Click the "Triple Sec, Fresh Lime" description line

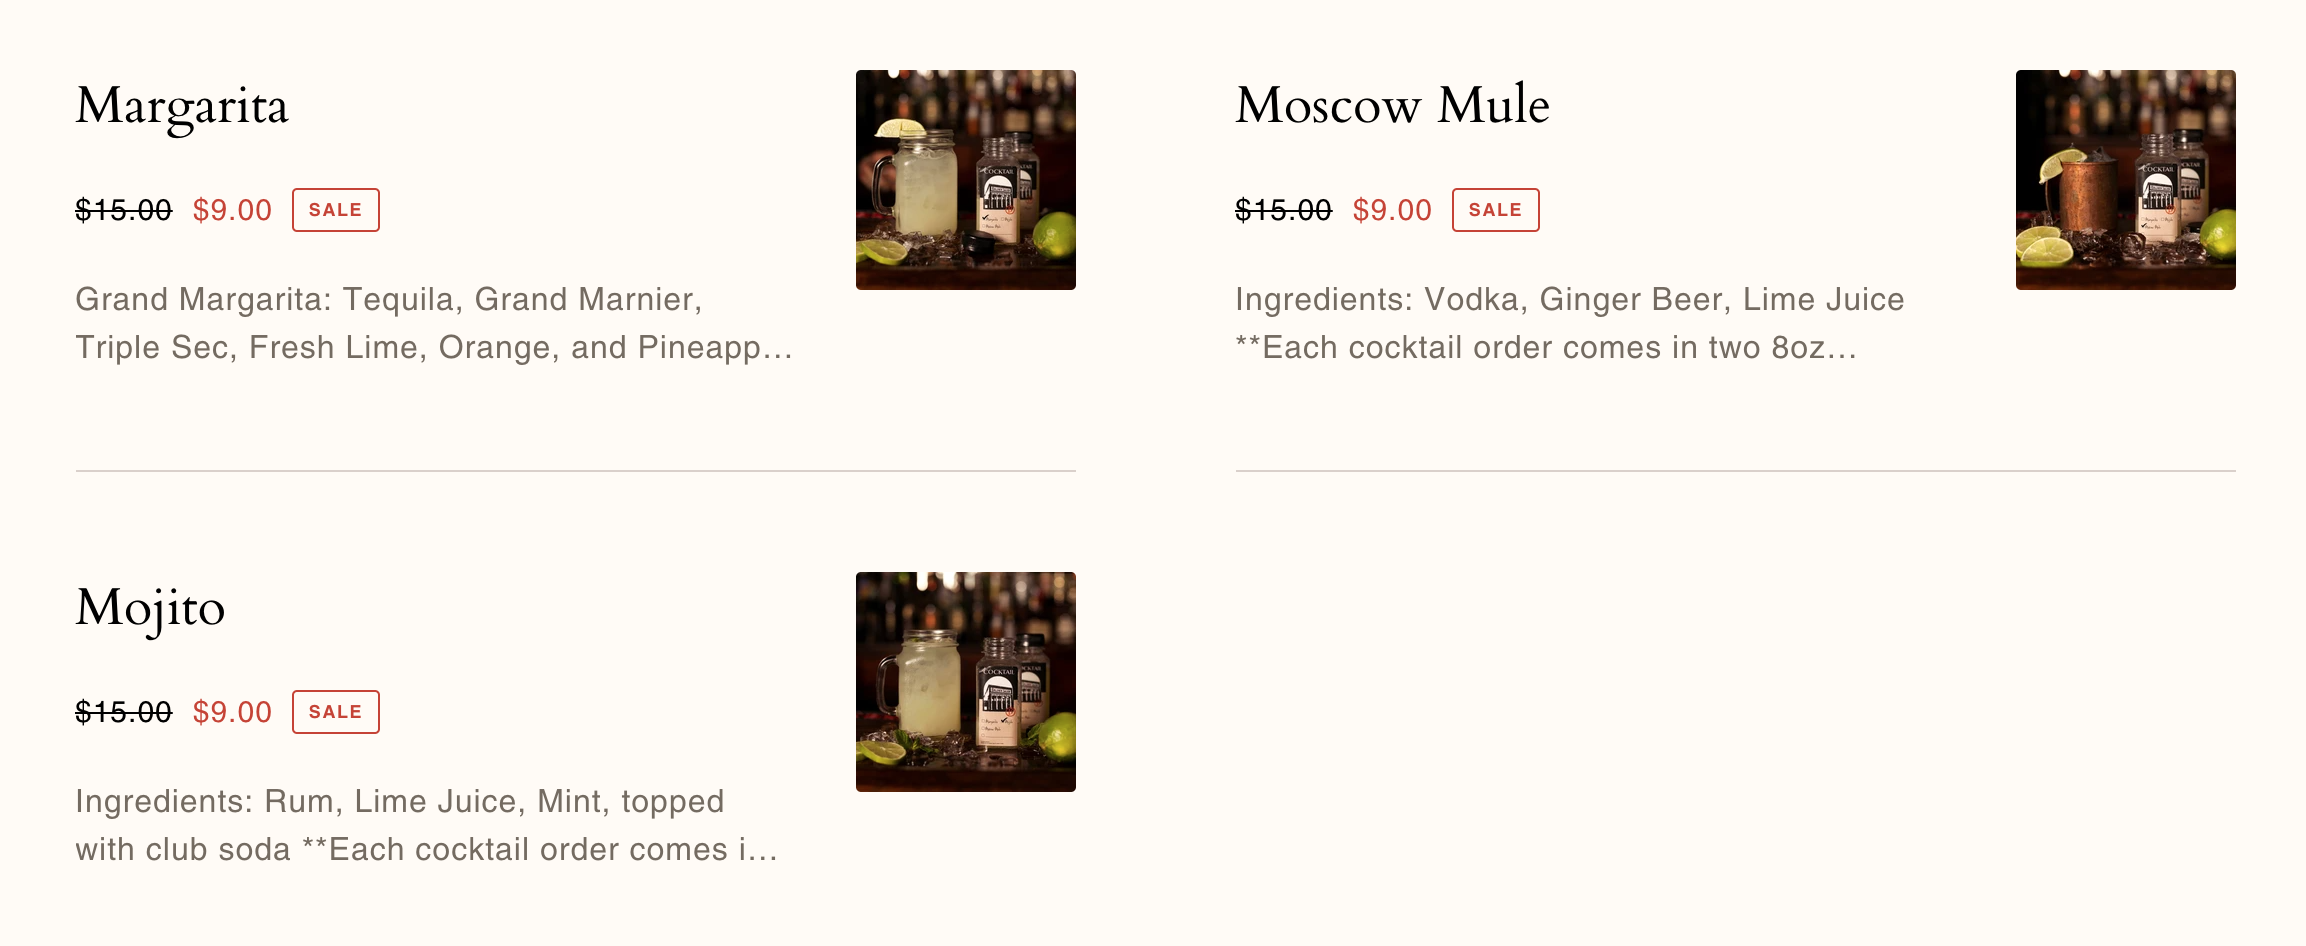pyautogui.click(x=433, y=347)
